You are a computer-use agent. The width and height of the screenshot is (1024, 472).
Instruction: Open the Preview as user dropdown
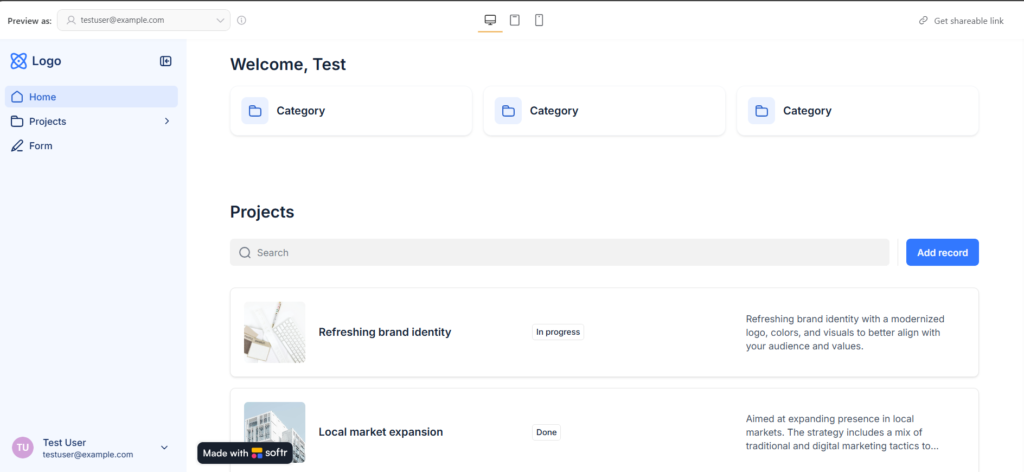click(x=144, y=20)
